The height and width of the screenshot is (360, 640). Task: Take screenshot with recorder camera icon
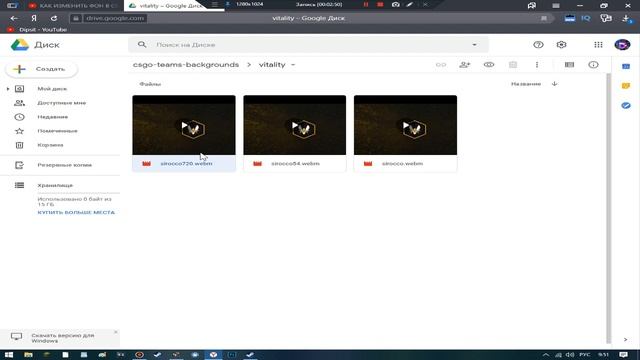coord(396,4)
